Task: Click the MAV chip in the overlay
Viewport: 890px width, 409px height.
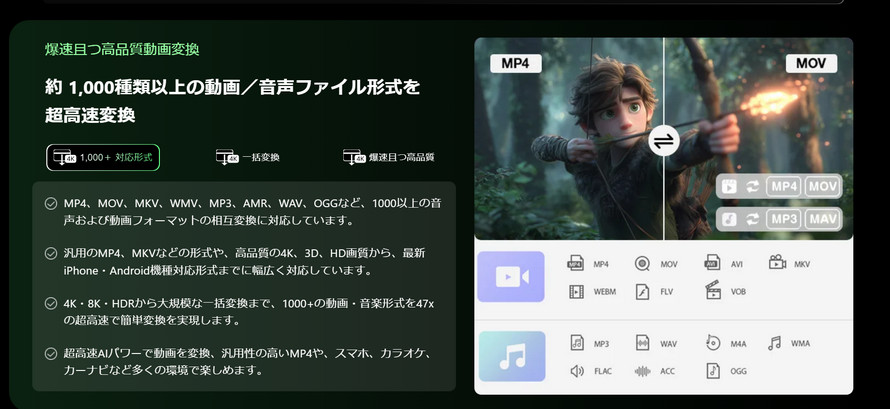Action: pyautogui.click(x=822, y=220)
